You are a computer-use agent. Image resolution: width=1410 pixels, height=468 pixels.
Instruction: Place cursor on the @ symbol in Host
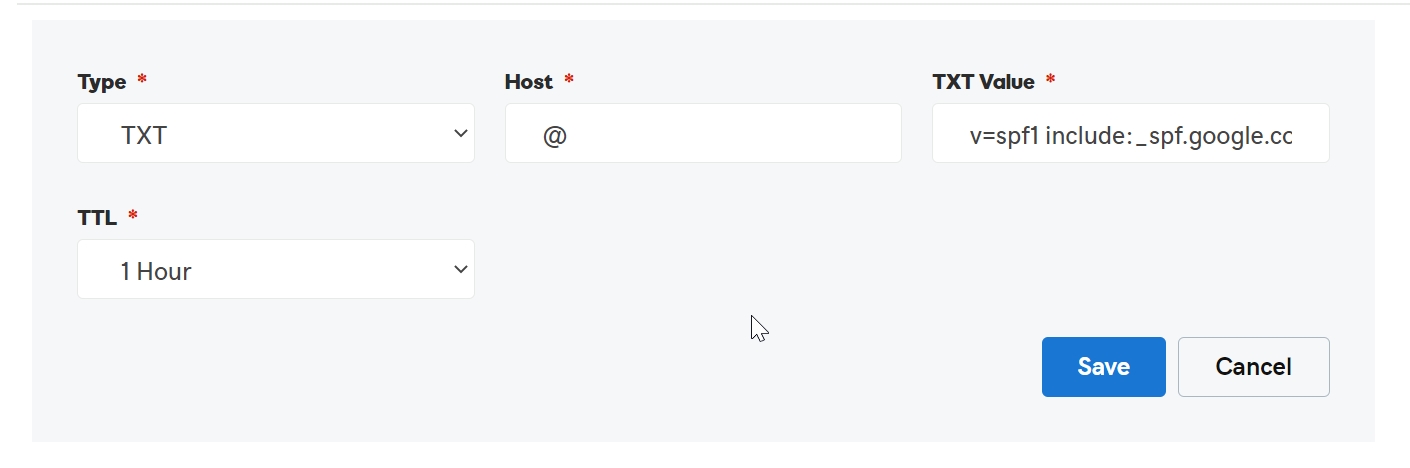point(555,135)
